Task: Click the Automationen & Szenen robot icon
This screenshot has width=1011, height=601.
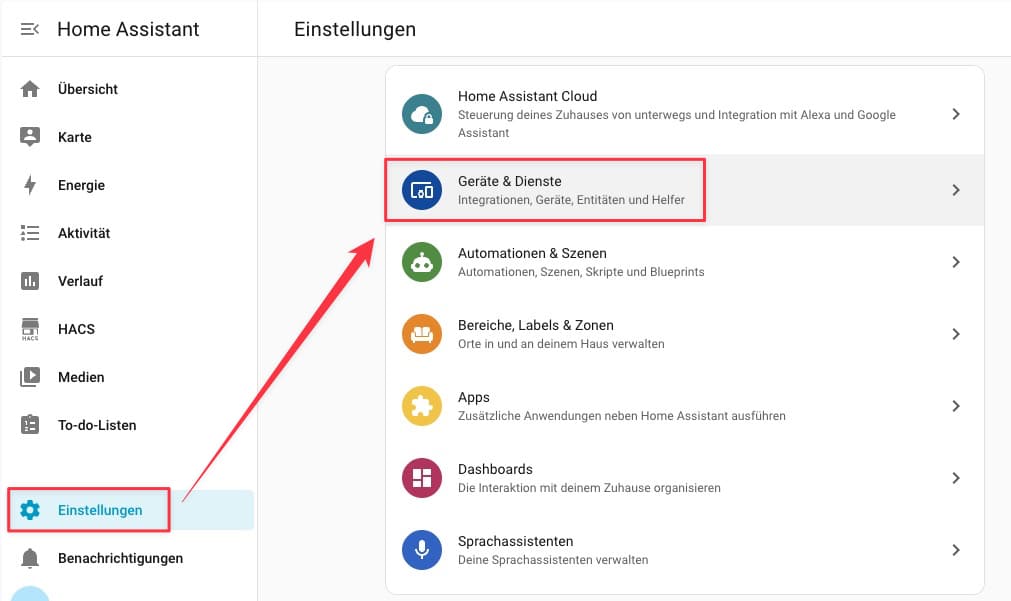Action: click(422, 262)
